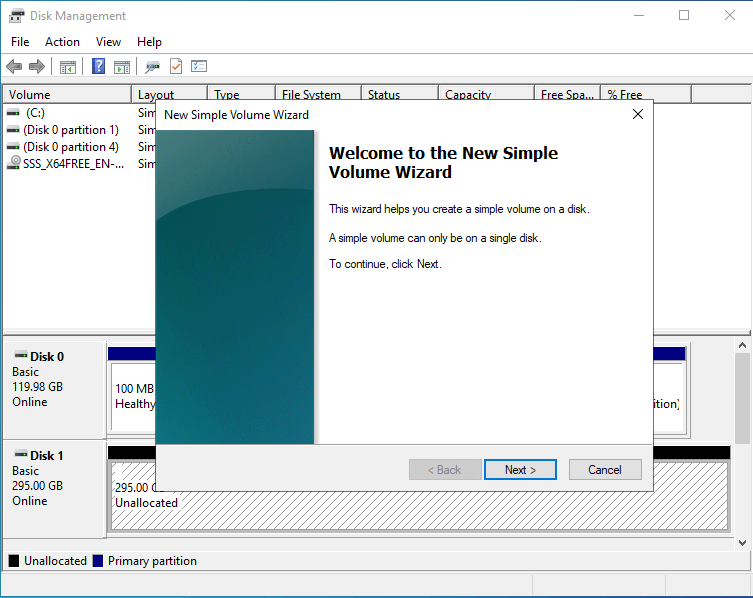Select the Disk 0 partition 4 drive icon
Screen dimensions: 753x598
13,147
